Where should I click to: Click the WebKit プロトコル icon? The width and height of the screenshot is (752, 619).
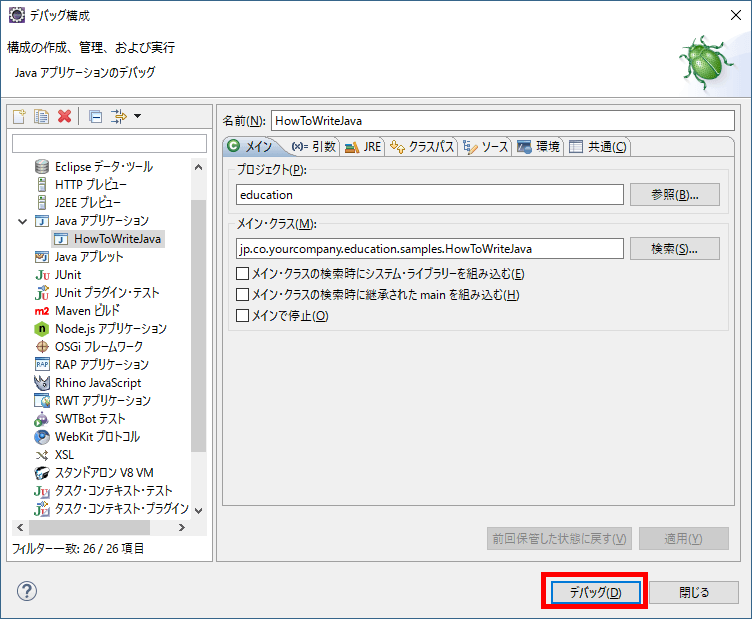(42, 437)
